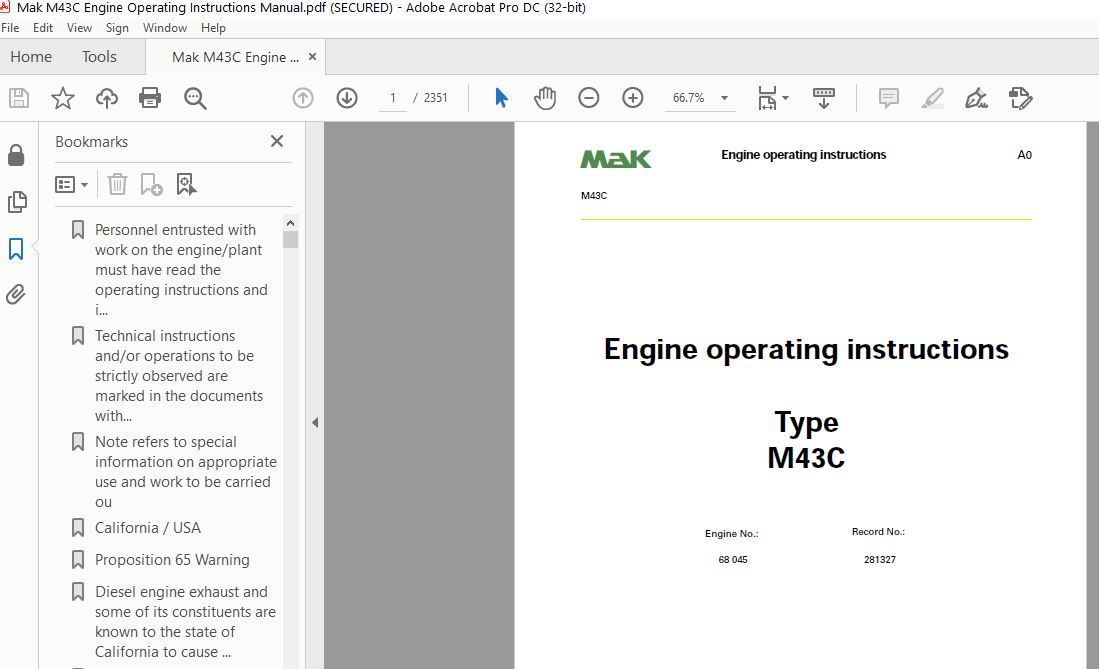Click the 'Engine operating instructions' page title

[x=806, y=349]
